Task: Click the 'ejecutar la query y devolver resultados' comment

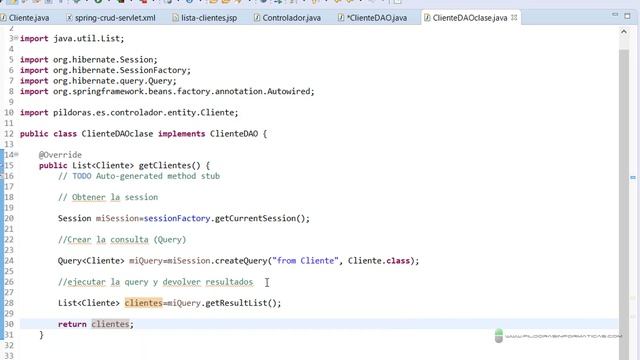Action: click(160, 282)
